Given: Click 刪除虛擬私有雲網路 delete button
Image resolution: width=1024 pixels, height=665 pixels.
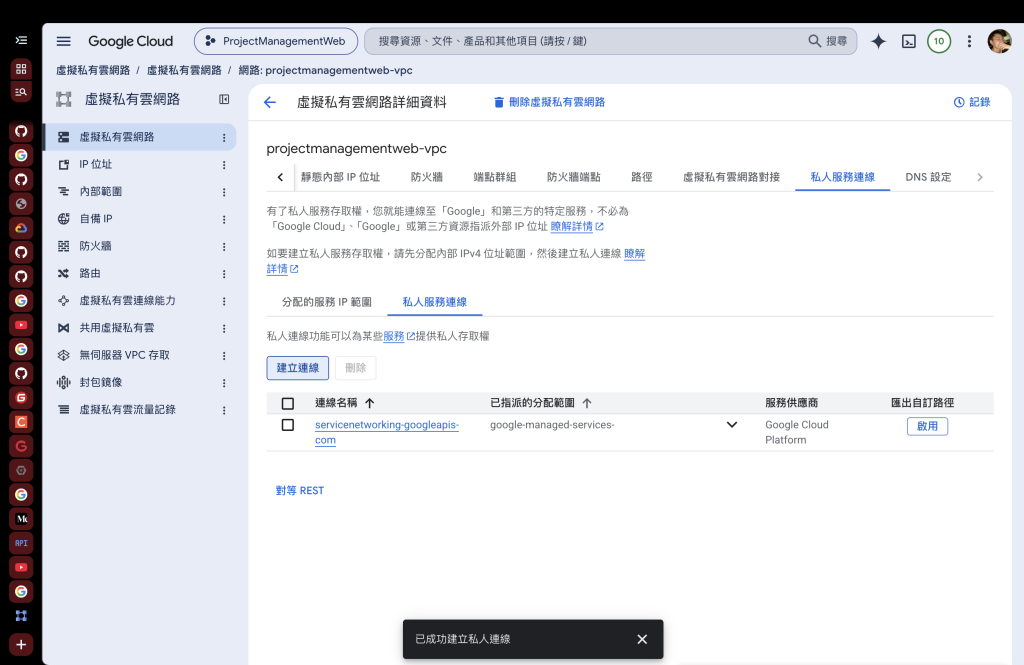Looking at the screenshot, I should [549, 102].
